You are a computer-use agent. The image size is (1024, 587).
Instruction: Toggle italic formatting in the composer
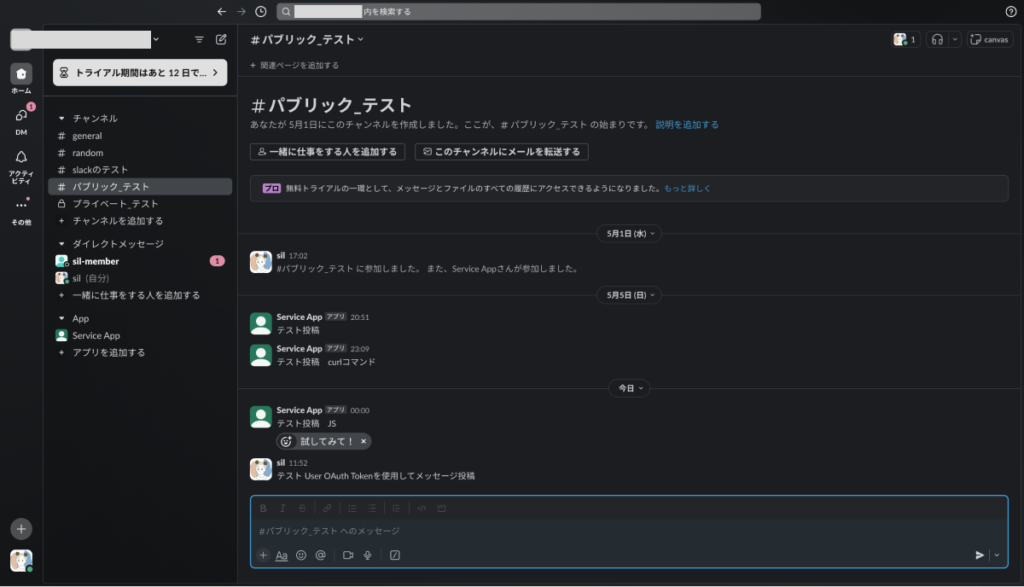tap(282, 508)
